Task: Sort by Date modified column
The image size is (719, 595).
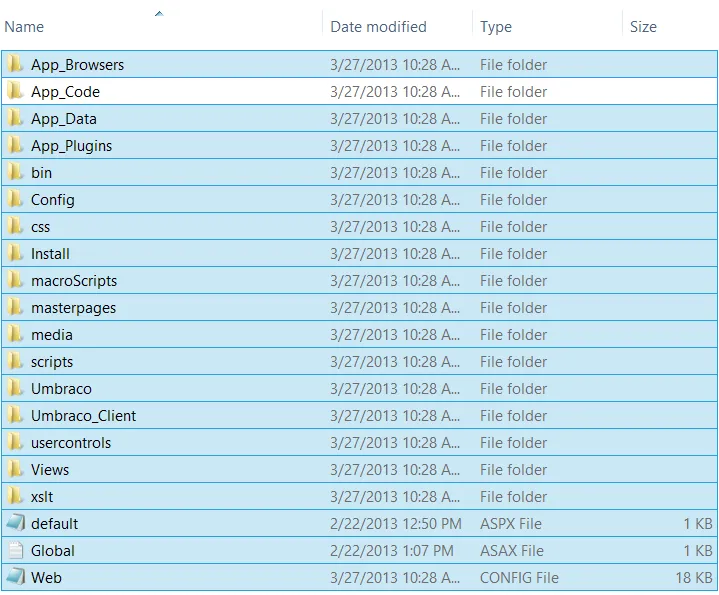Action: point(378,27)
